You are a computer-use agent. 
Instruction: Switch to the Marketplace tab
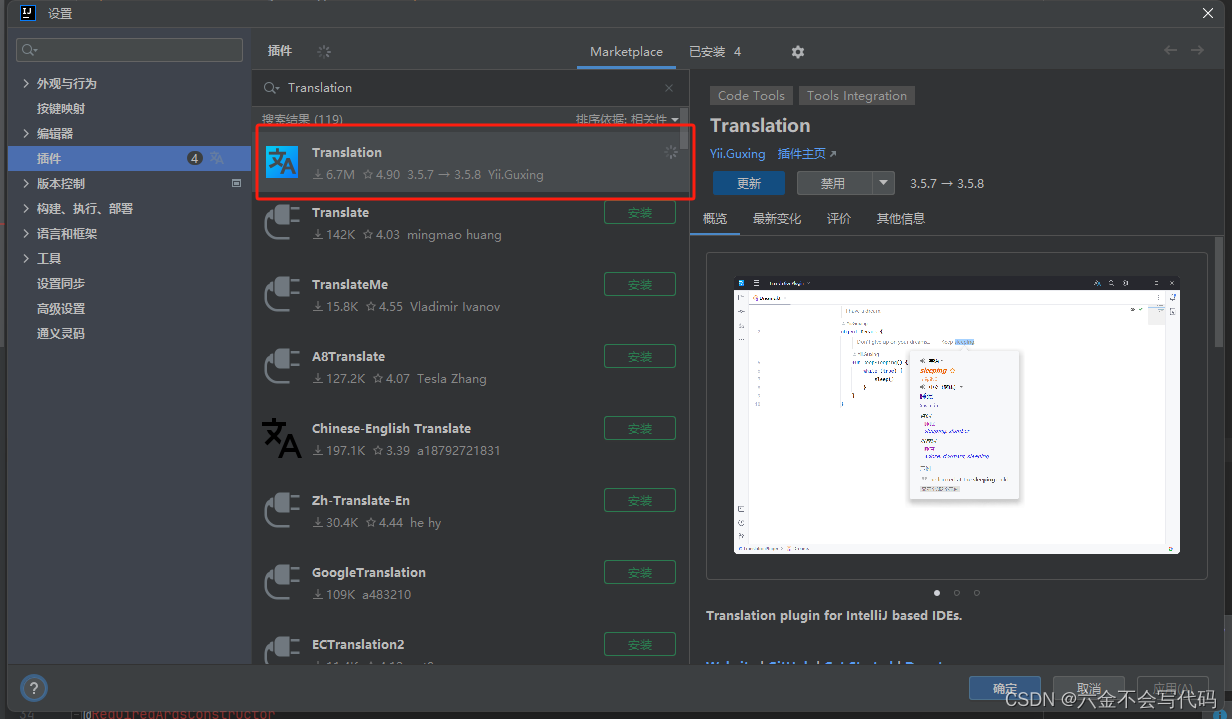(626, 52)
